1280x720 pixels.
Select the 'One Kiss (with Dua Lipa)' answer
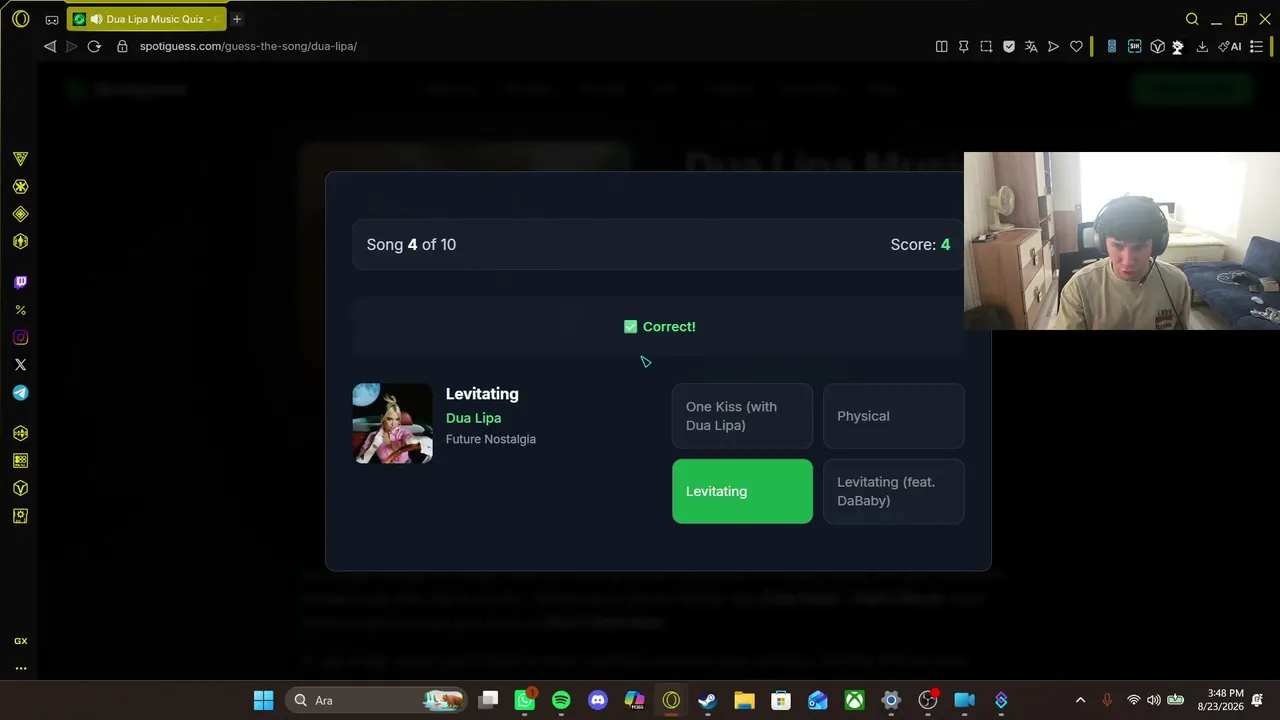(742, 416)
